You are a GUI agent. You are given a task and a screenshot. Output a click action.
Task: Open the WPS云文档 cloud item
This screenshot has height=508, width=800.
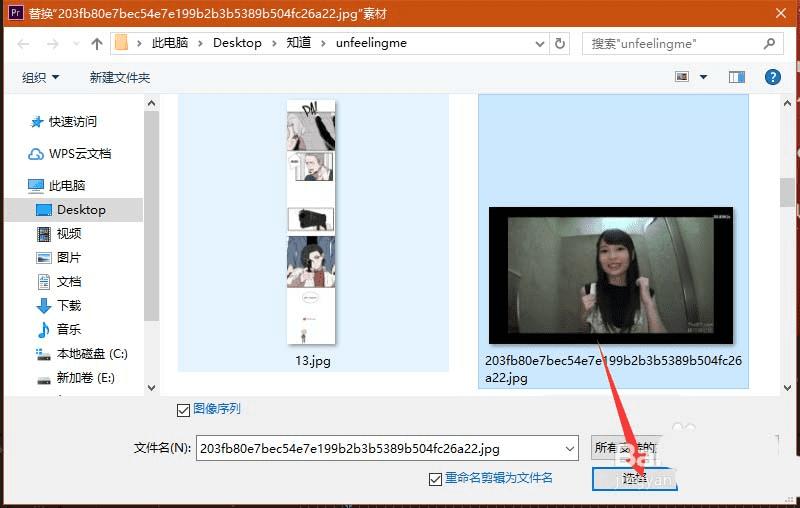coord(70,154)
